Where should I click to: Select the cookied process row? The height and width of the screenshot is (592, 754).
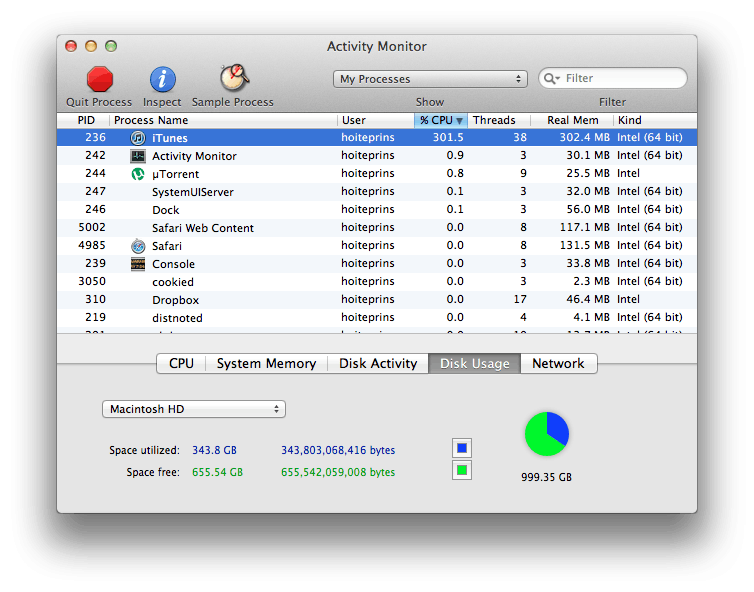pos(377,282)
